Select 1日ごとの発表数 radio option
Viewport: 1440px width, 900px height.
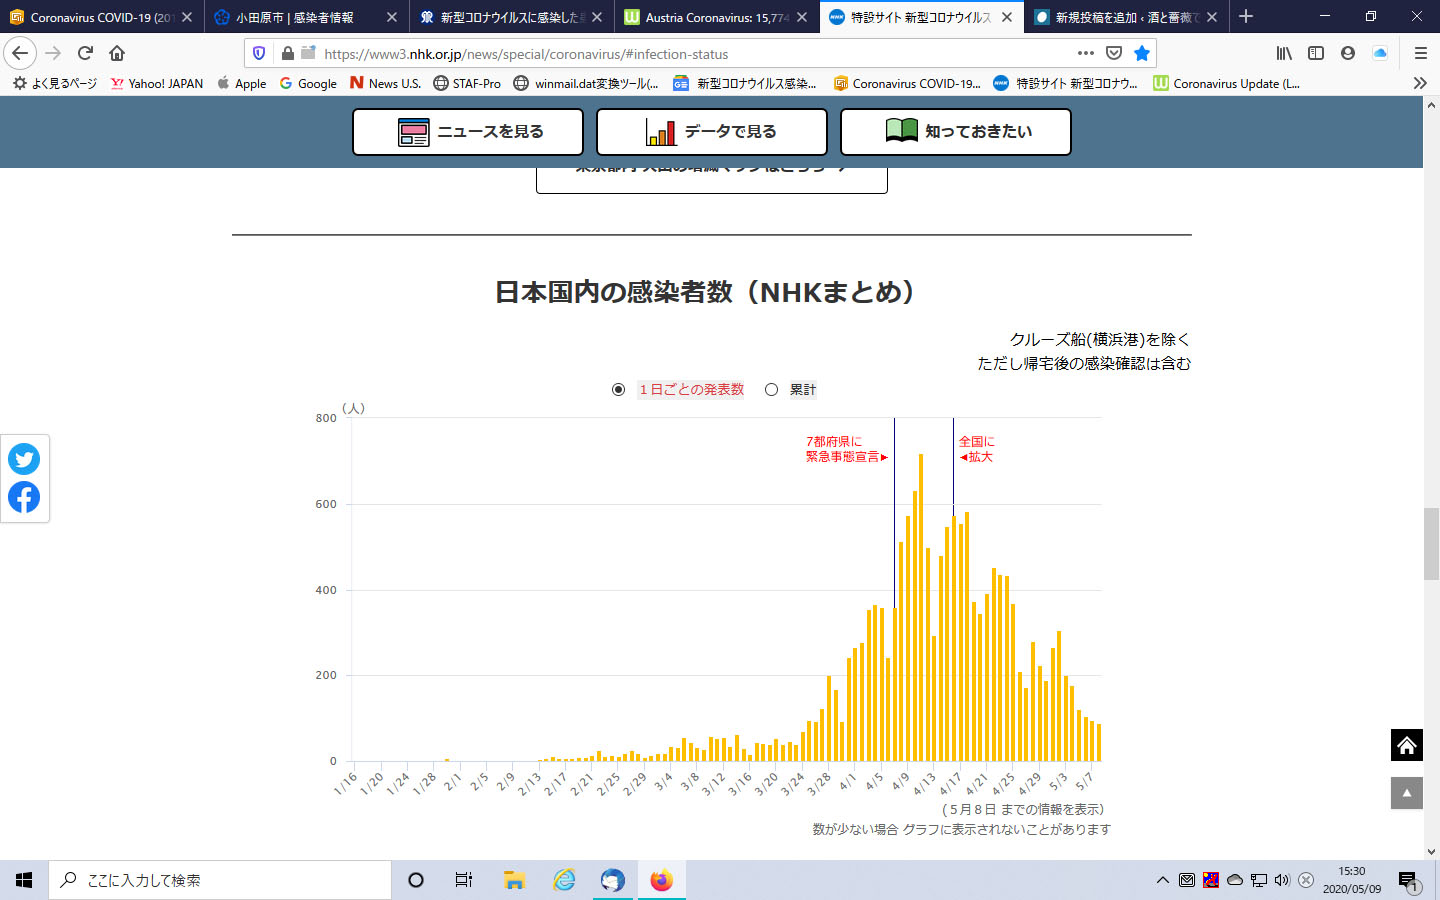619,390
